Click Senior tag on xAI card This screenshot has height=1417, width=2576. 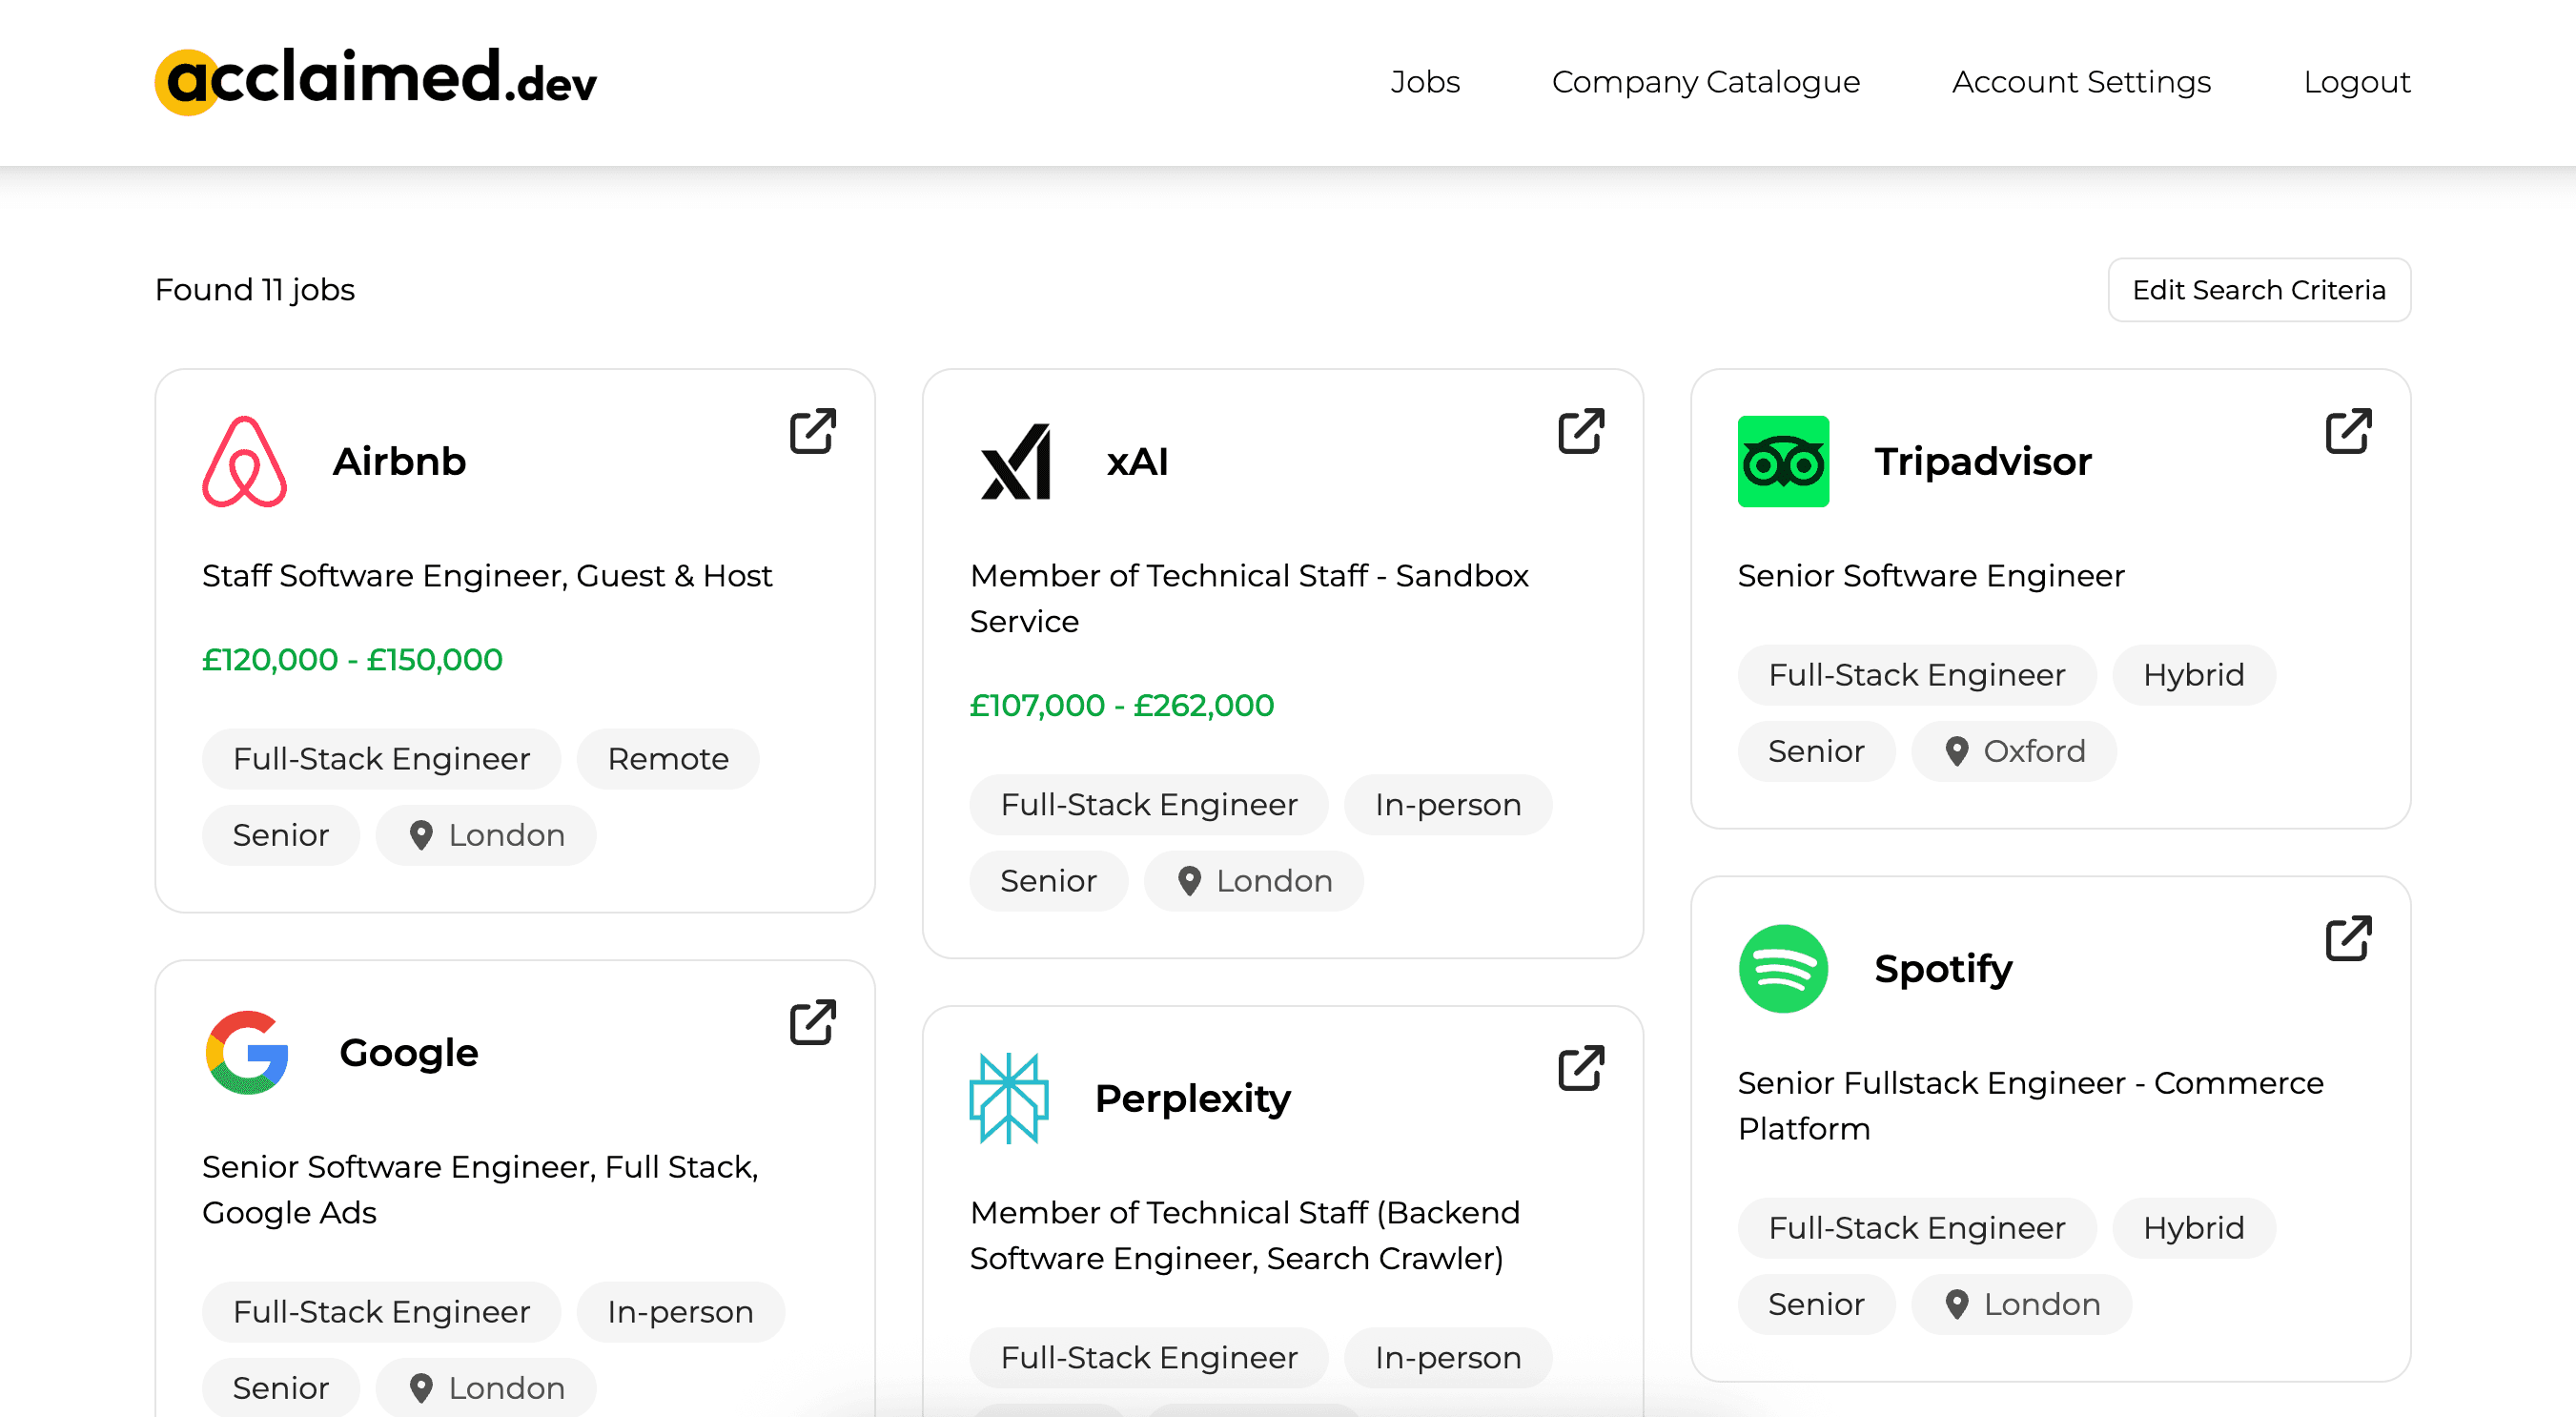(1049, 881)
